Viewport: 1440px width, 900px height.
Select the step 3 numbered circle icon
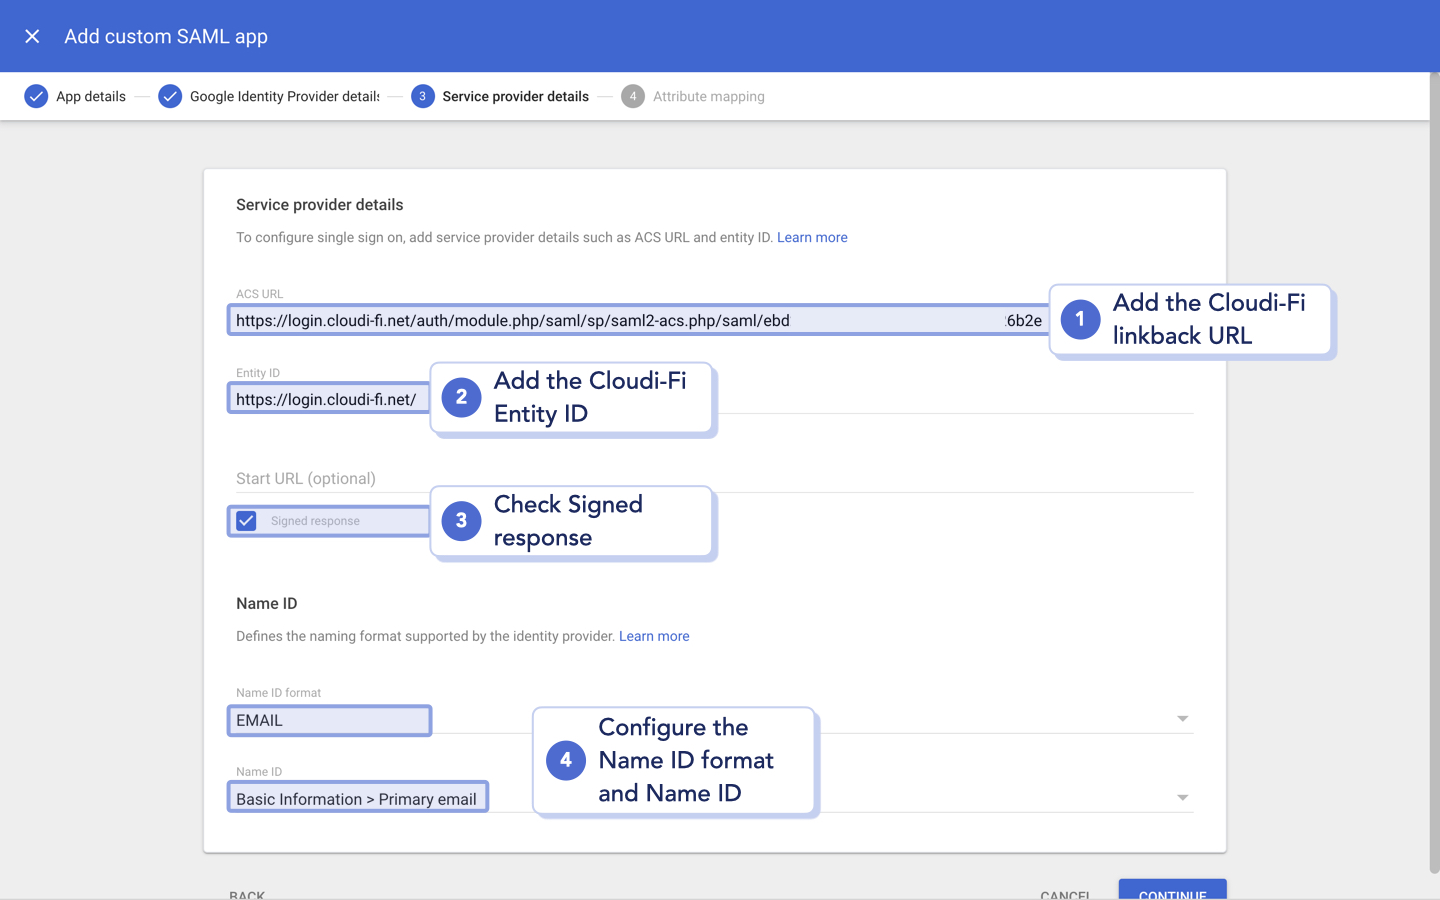click(x=423, y=96)
